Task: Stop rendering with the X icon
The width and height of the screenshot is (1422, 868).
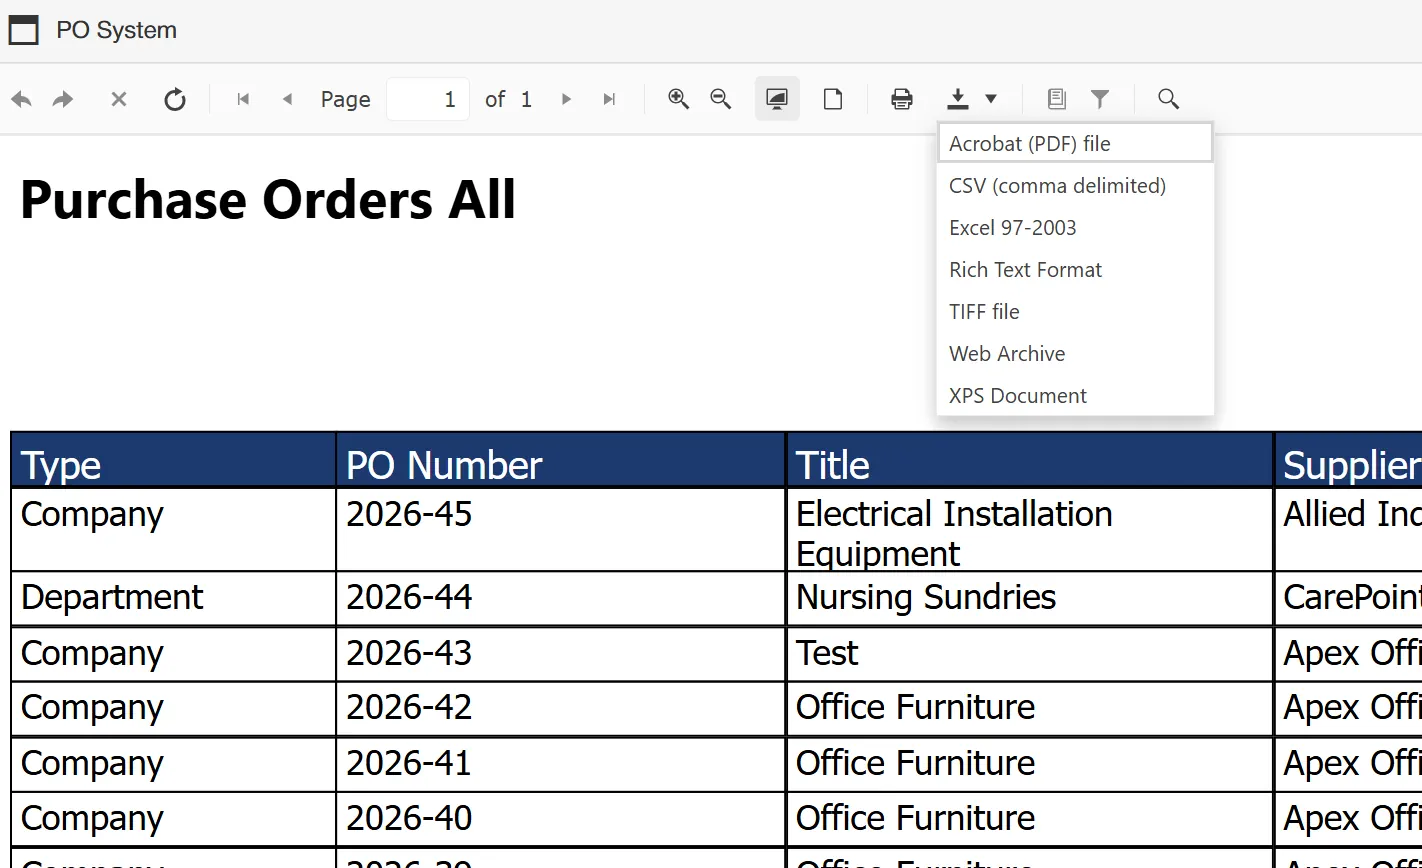Action: tap(118, 99)
